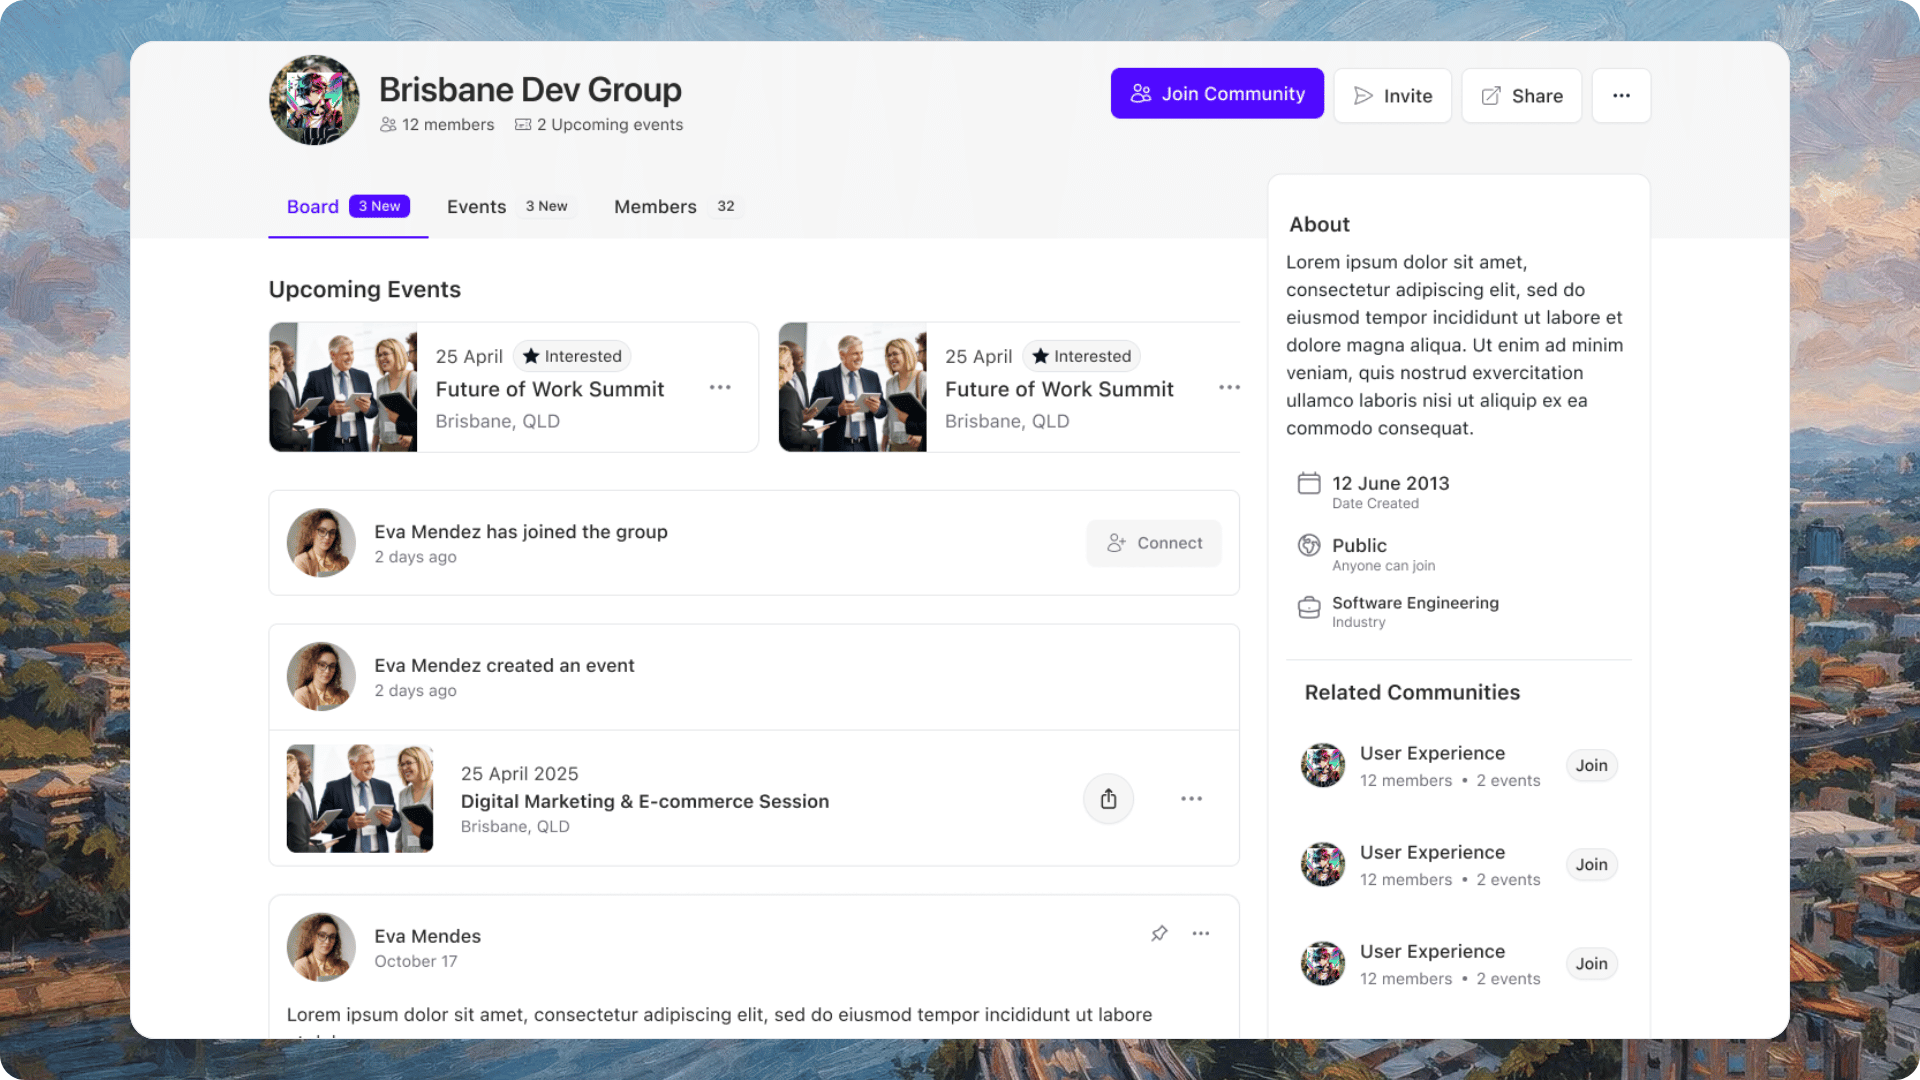The image size is (1920, 1080).
Task: Connect with Eva Mendez
Action: (1154, 543)
